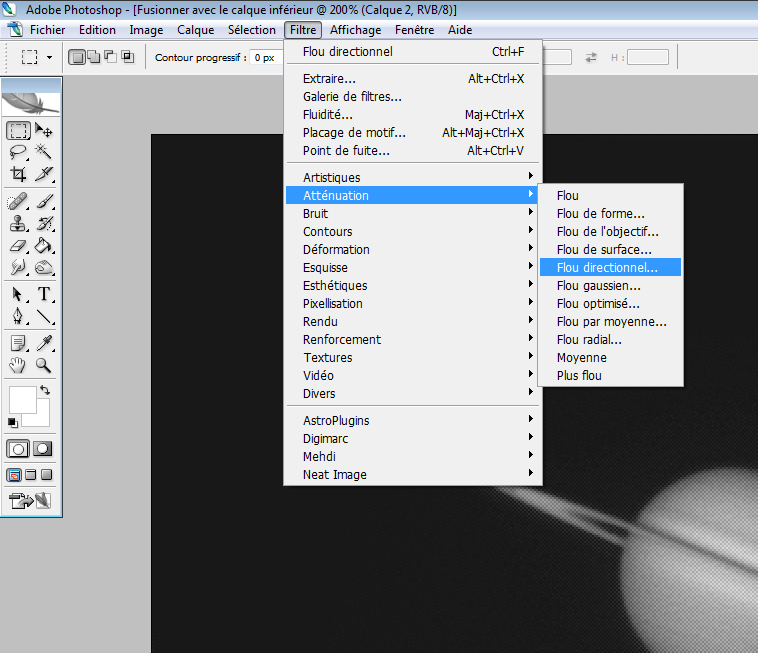Select the Crop tool
Viewport: 758px width, 653px height.
click(x=18, y=174)
